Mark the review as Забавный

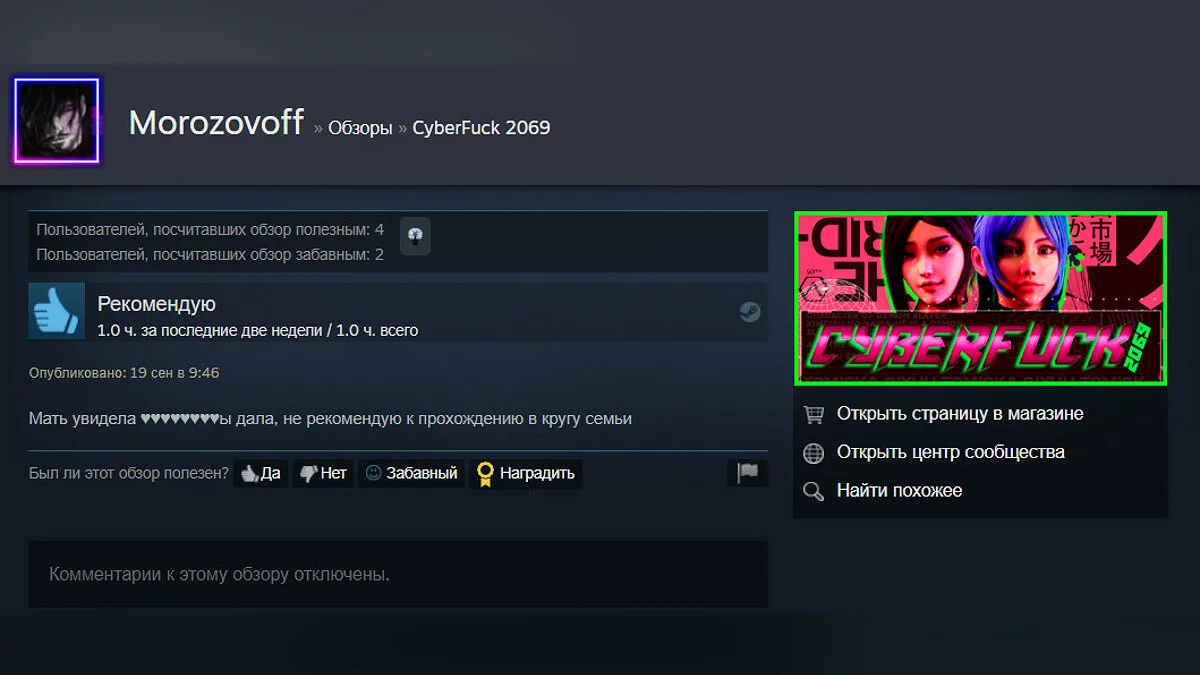[411, 473]
